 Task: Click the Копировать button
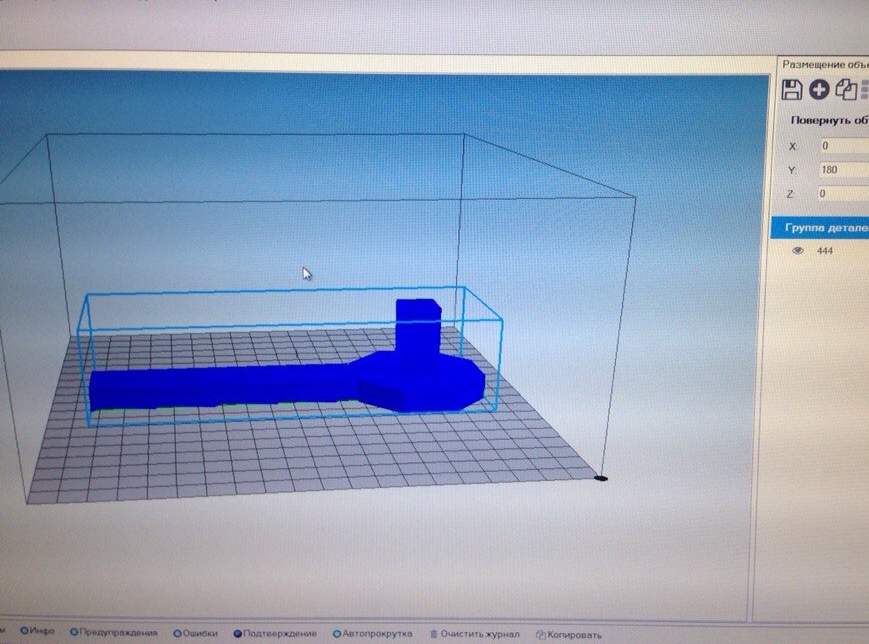(569, 635)
